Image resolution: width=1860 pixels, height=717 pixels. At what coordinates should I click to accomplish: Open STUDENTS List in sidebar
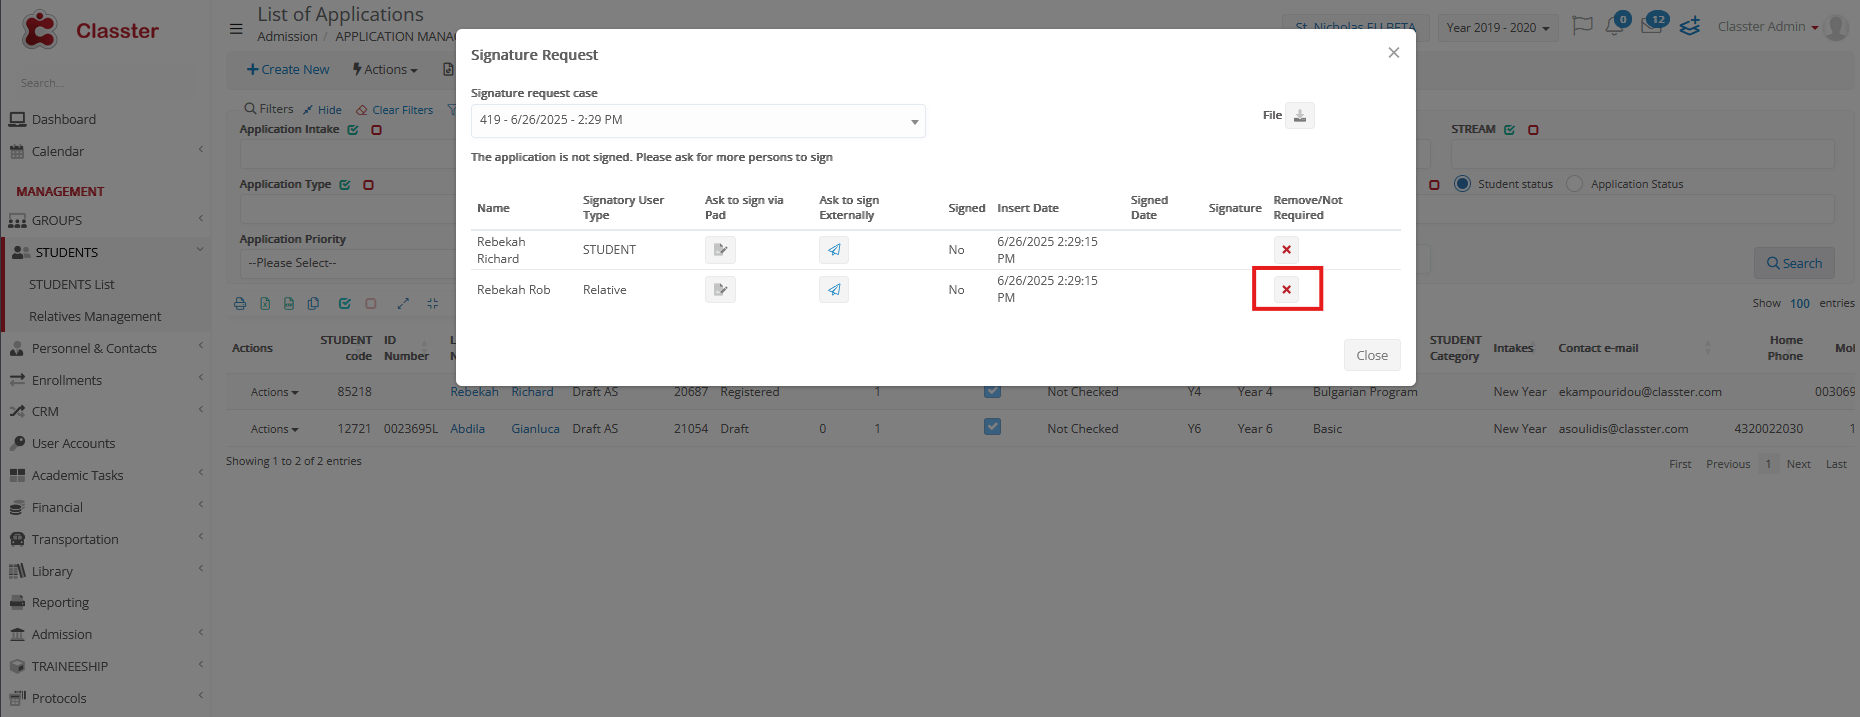coord(72,285)
